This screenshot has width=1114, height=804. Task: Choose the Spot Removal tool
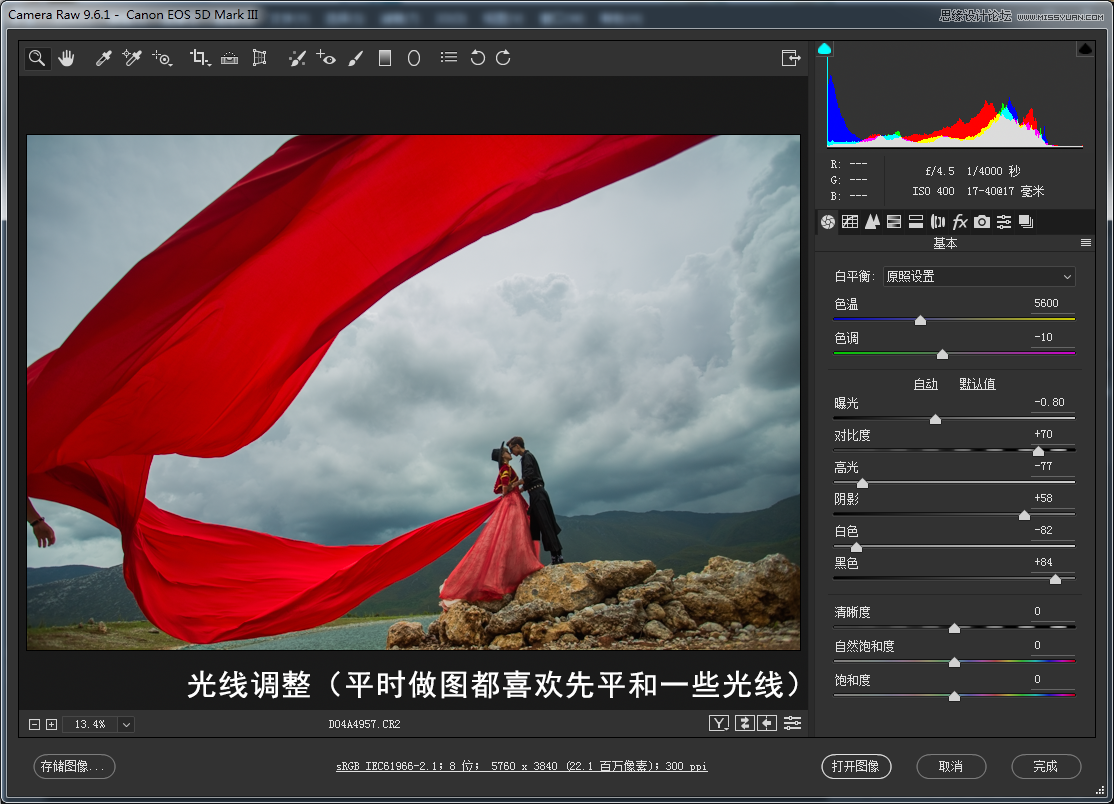[x=297, y=58]
